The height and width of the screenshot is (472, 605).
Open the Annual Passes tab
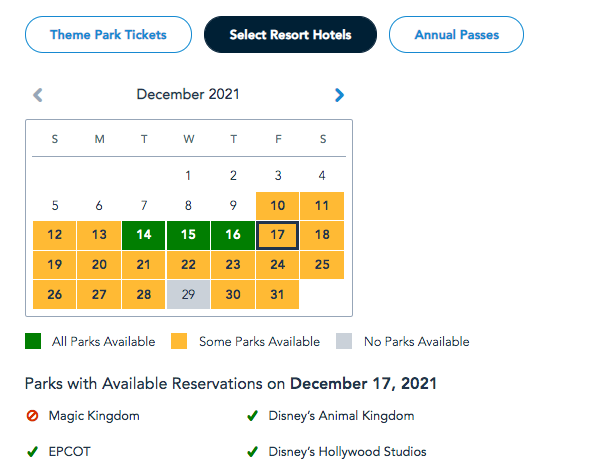pos(456,35)
